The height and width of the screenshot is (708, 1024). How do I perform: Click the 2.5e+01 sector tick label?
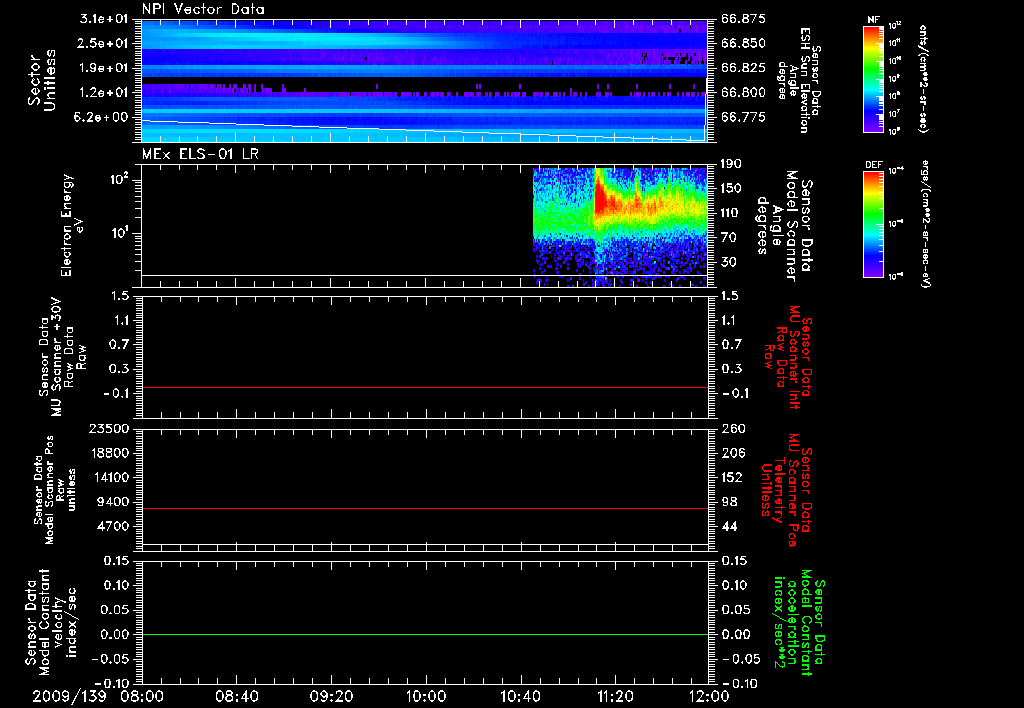(x=103, y=43)
